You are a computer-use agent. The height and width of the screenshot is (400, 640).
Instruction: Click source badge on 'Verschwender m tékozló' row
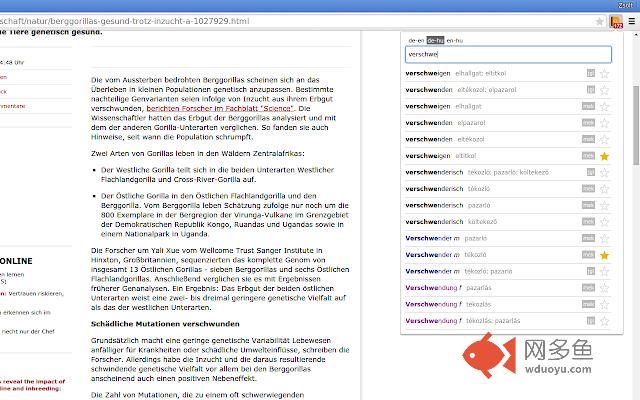click(x=588, y=255)
